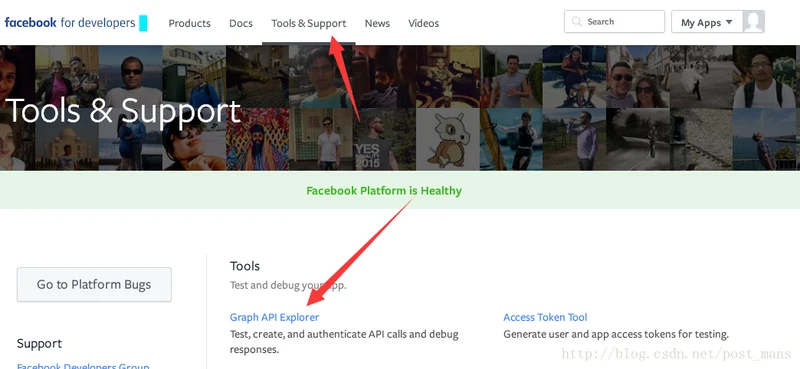
Task: Open the Videos section
Action: click(423, 23)
